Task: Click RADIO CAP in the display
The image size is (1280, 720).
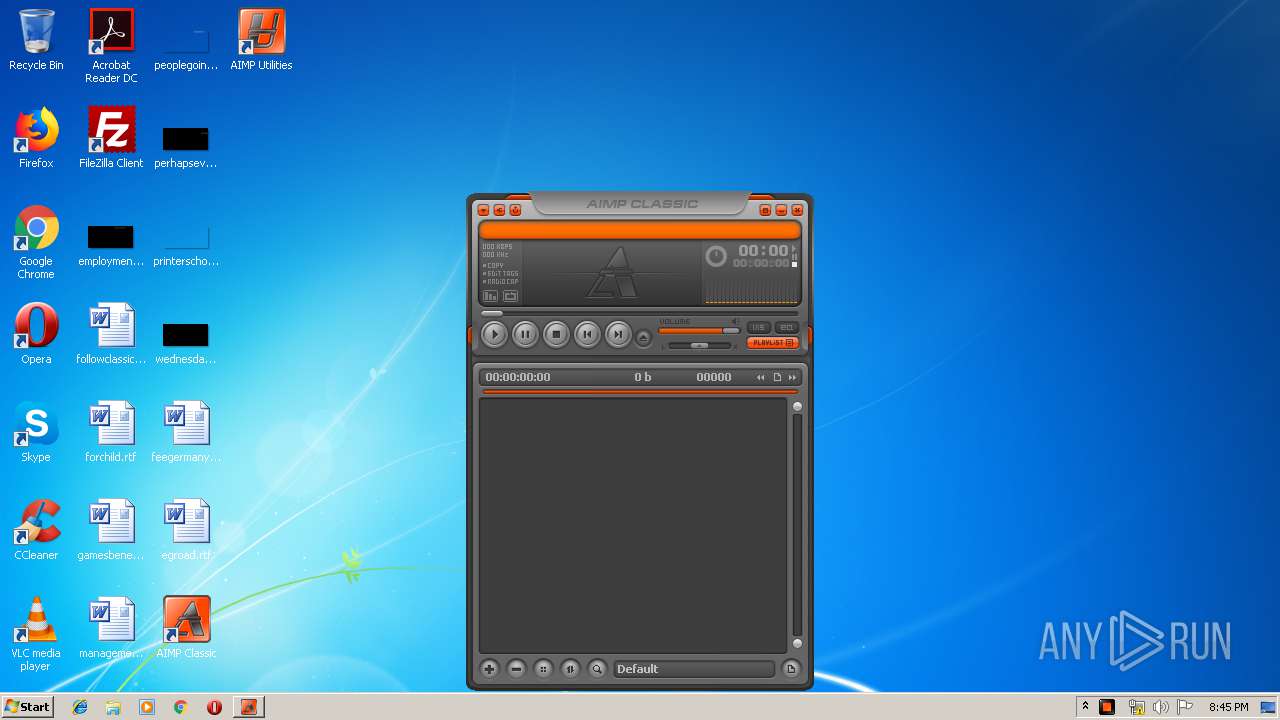Action: tap(500, 282)
